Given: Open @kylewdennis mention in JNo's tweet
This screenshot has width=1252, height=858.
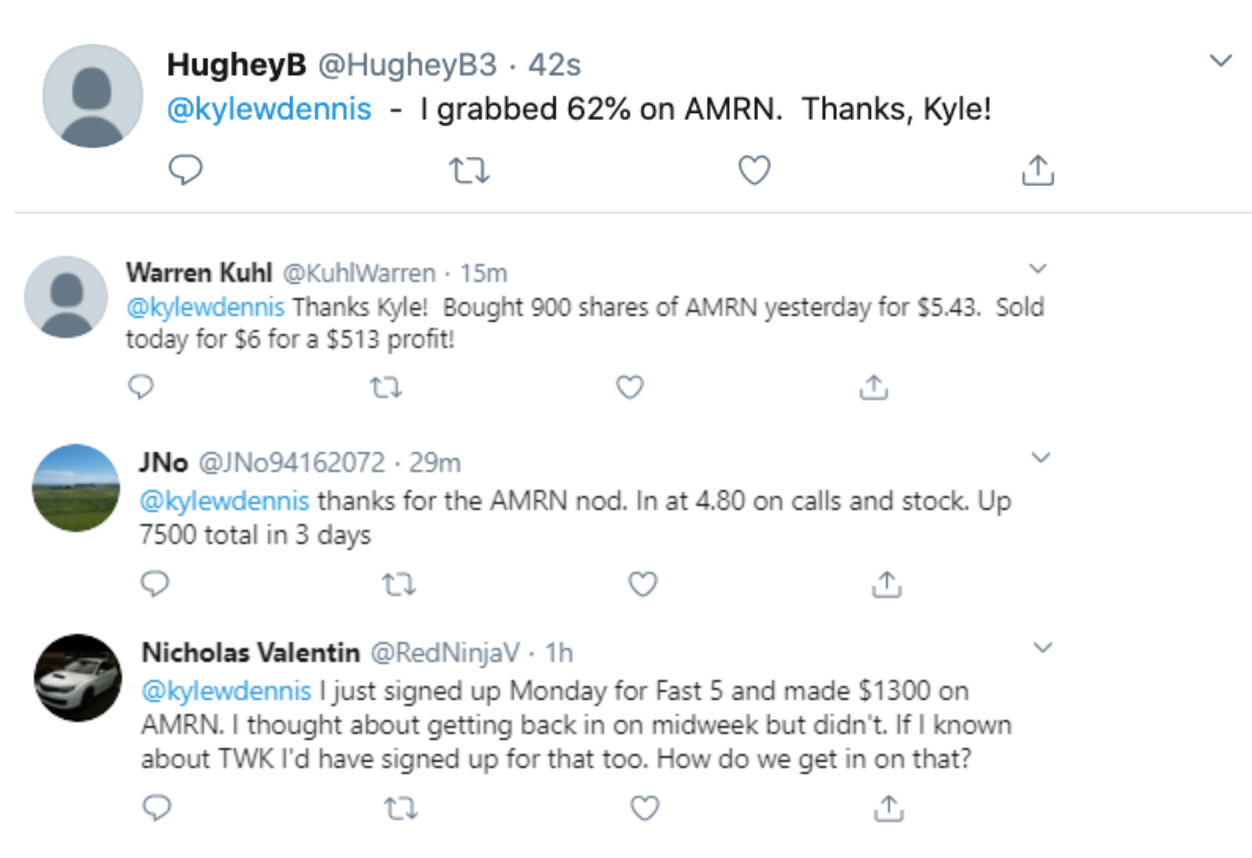Looking at the screenshot, I should coord(225,500).
